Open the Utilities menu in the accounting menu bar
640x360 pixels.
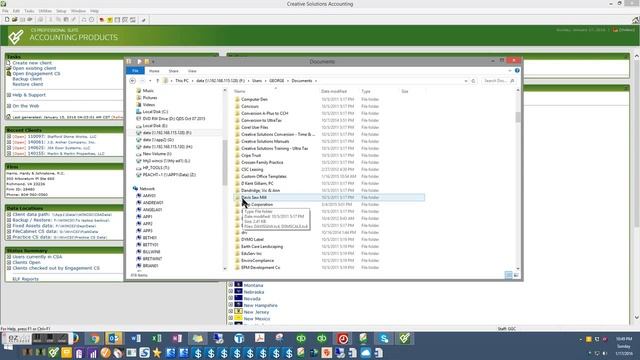tap(45, 11)
